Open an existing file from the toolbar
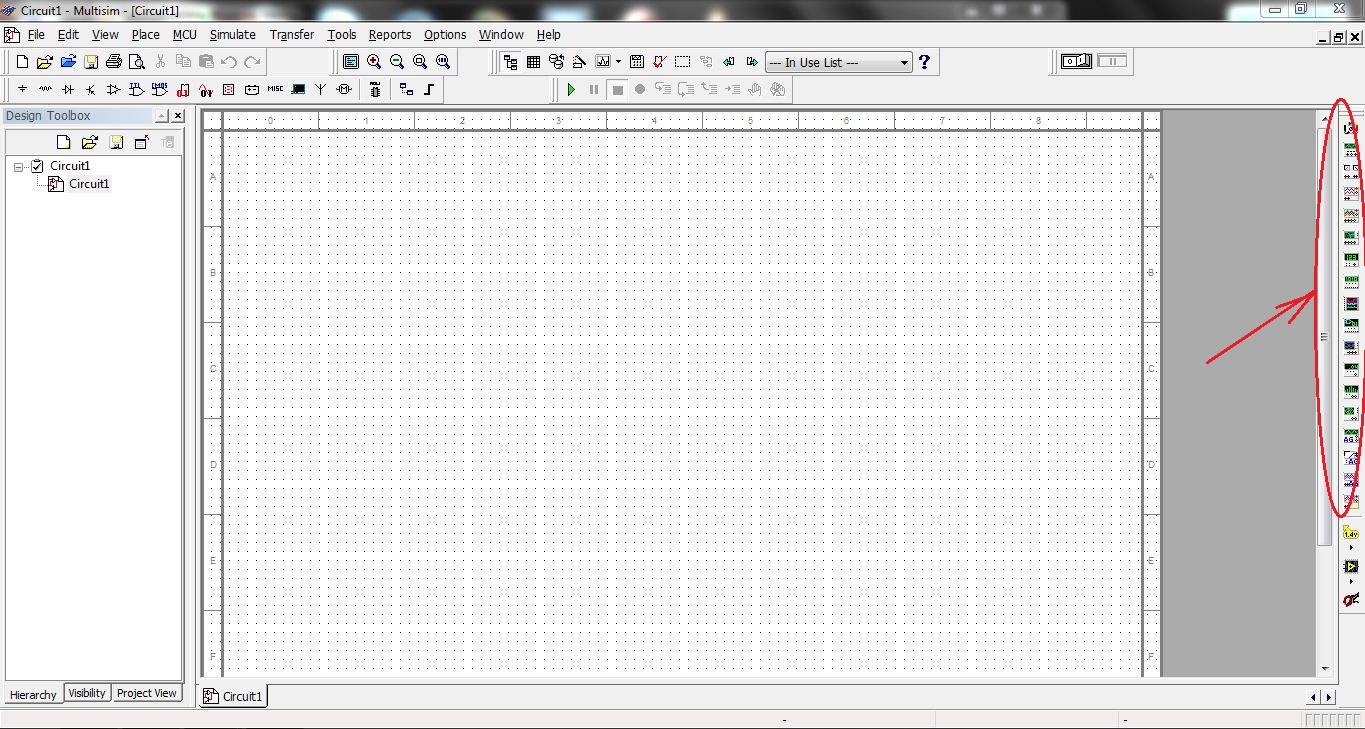Image resolution: width=1365 pixels, height=729 pixels. [x=45, y=62]
